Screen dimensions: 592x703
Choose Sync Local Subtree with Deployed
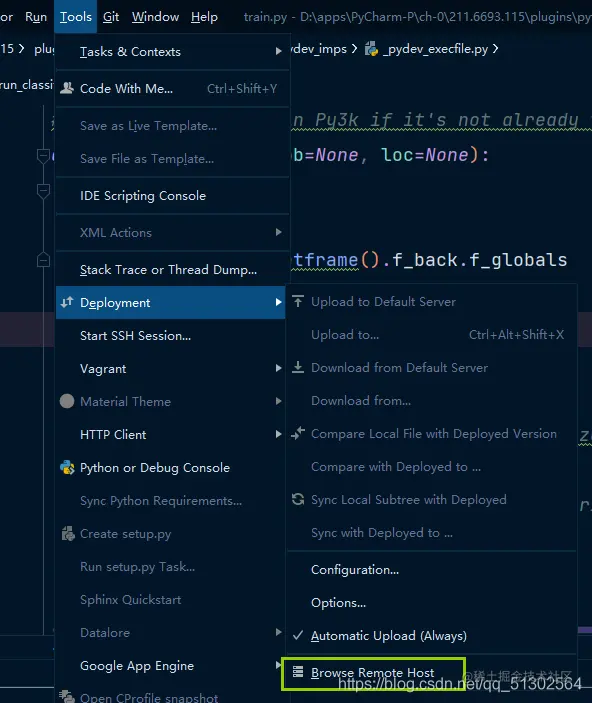coord(431,499)
